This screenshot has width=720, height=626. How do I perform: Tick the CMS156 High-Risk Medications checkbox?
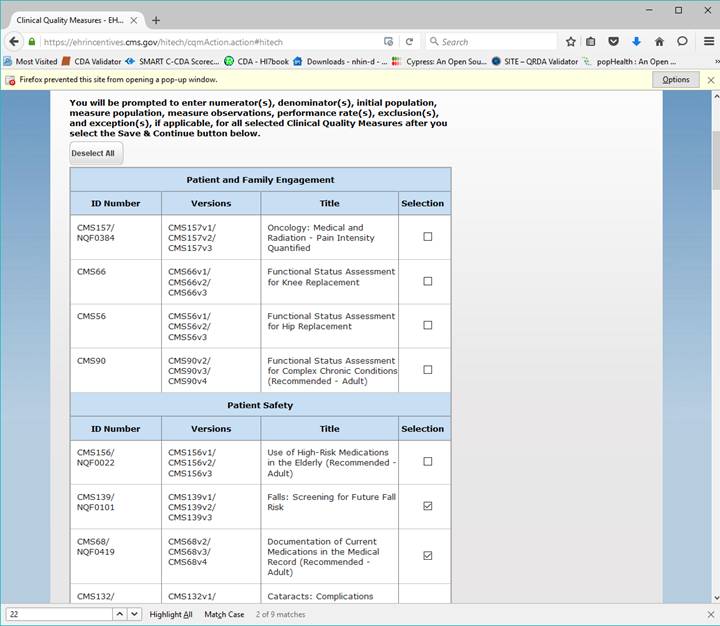(x=428, y=461)
